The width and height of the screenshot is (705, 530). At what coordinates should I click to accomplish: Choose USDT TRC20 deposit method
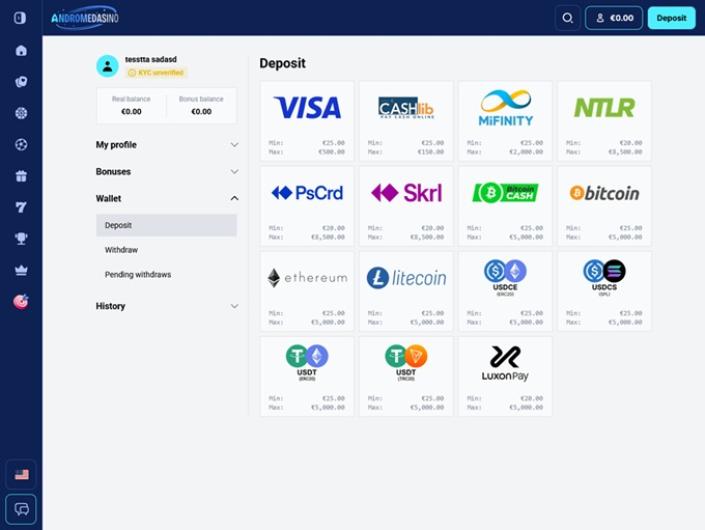406,376
